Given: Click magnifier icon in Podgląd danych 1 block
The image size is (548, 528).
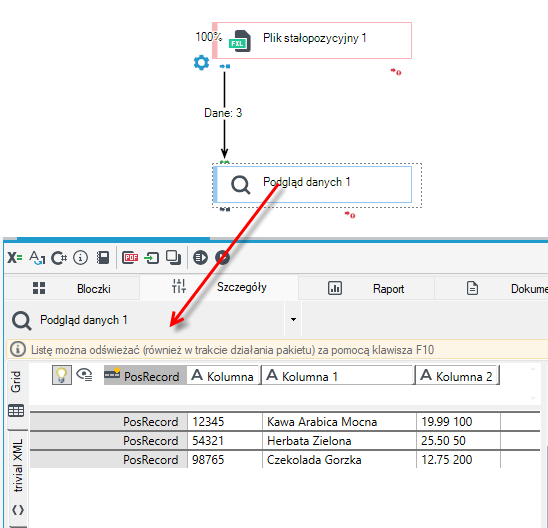Looking at the screenshot, I should point(240,185).
